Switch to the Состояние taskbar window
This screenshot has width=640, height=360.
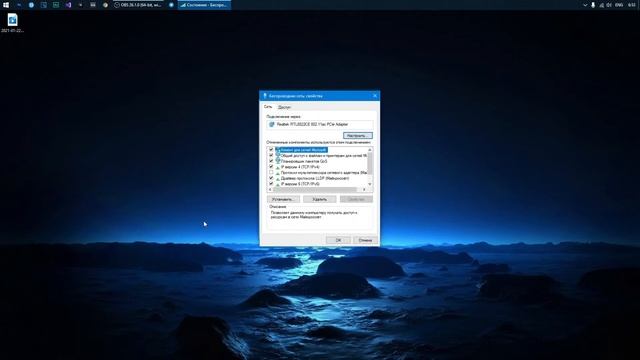click(x=204, y=5)
